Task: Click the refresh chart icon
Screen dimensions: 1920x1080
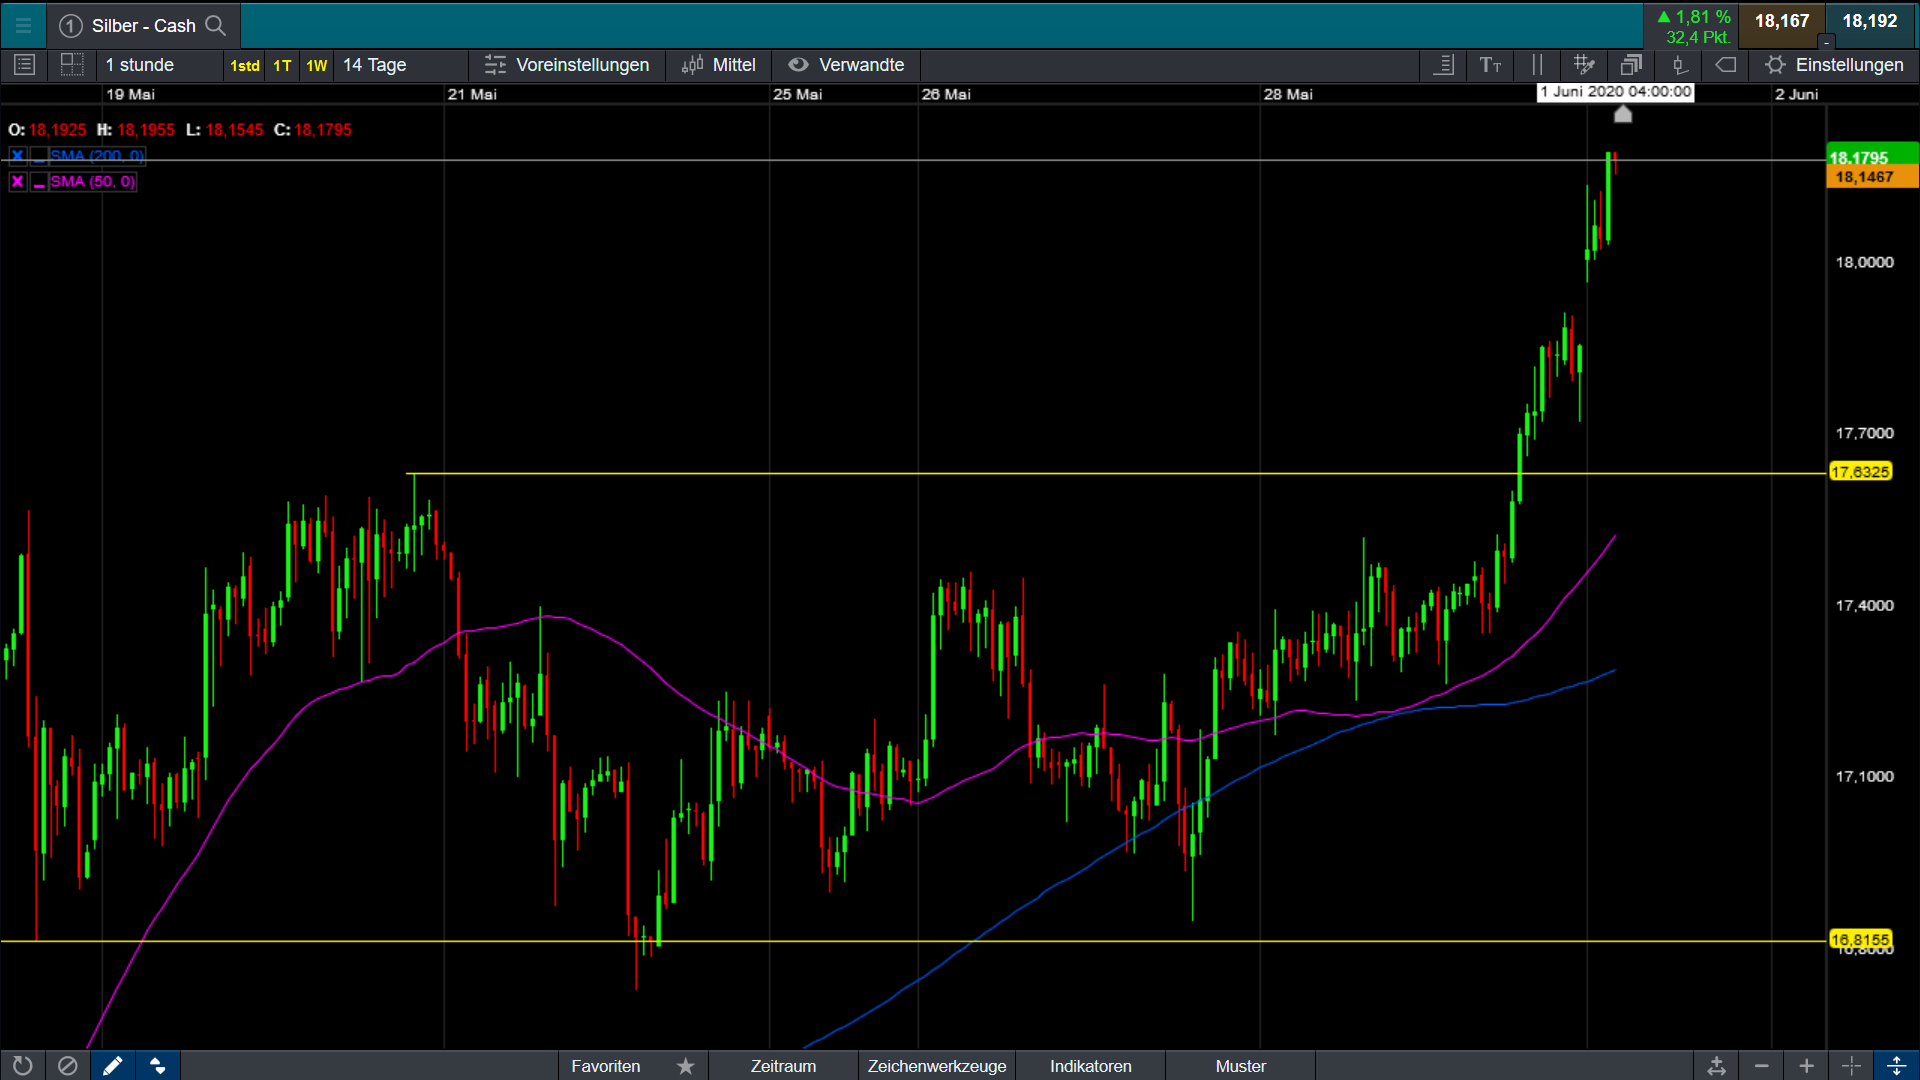Action: [x=22, y=1066]
